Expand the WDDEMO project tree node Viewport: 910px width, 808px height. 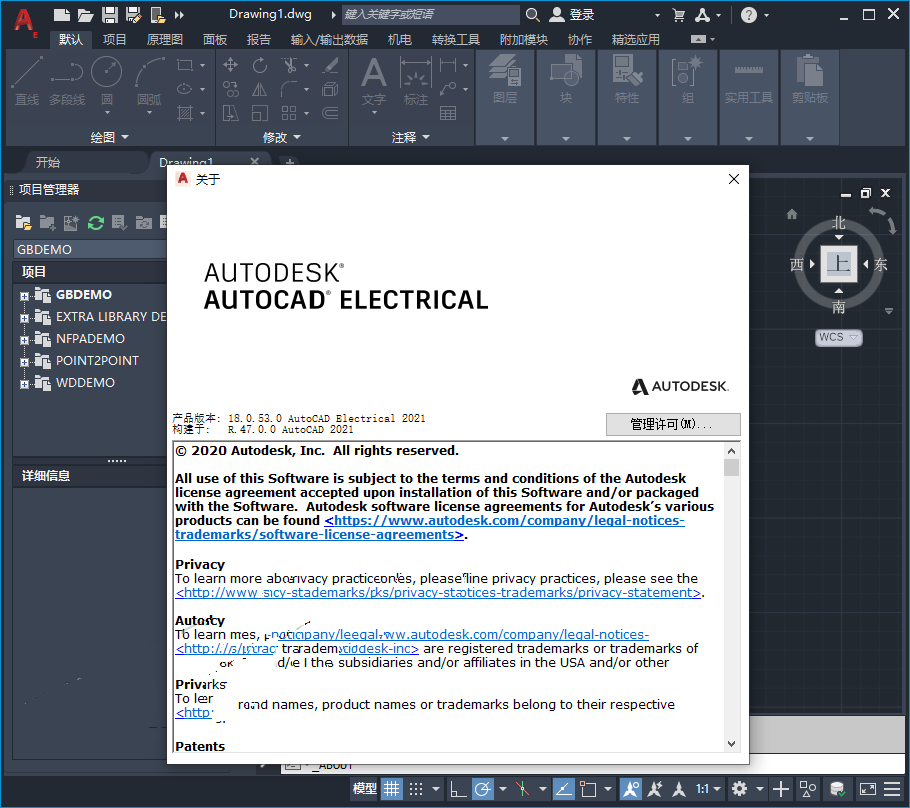point(24,384)
